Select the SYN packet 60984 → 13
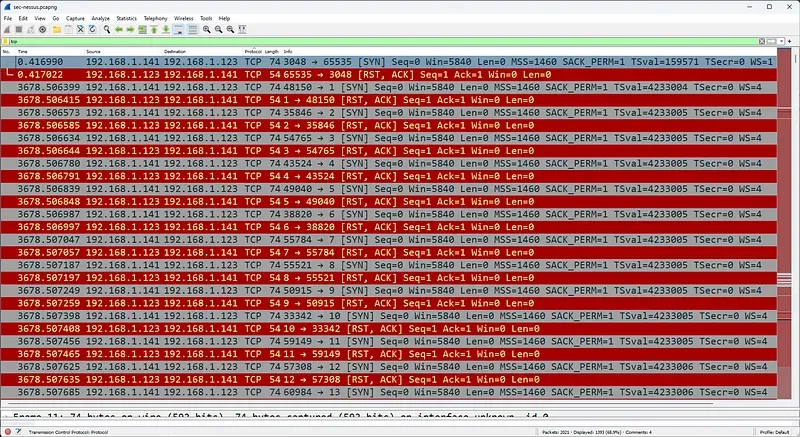Image resolution: width=800 pixels, height=437 pixels. (389, 392)
